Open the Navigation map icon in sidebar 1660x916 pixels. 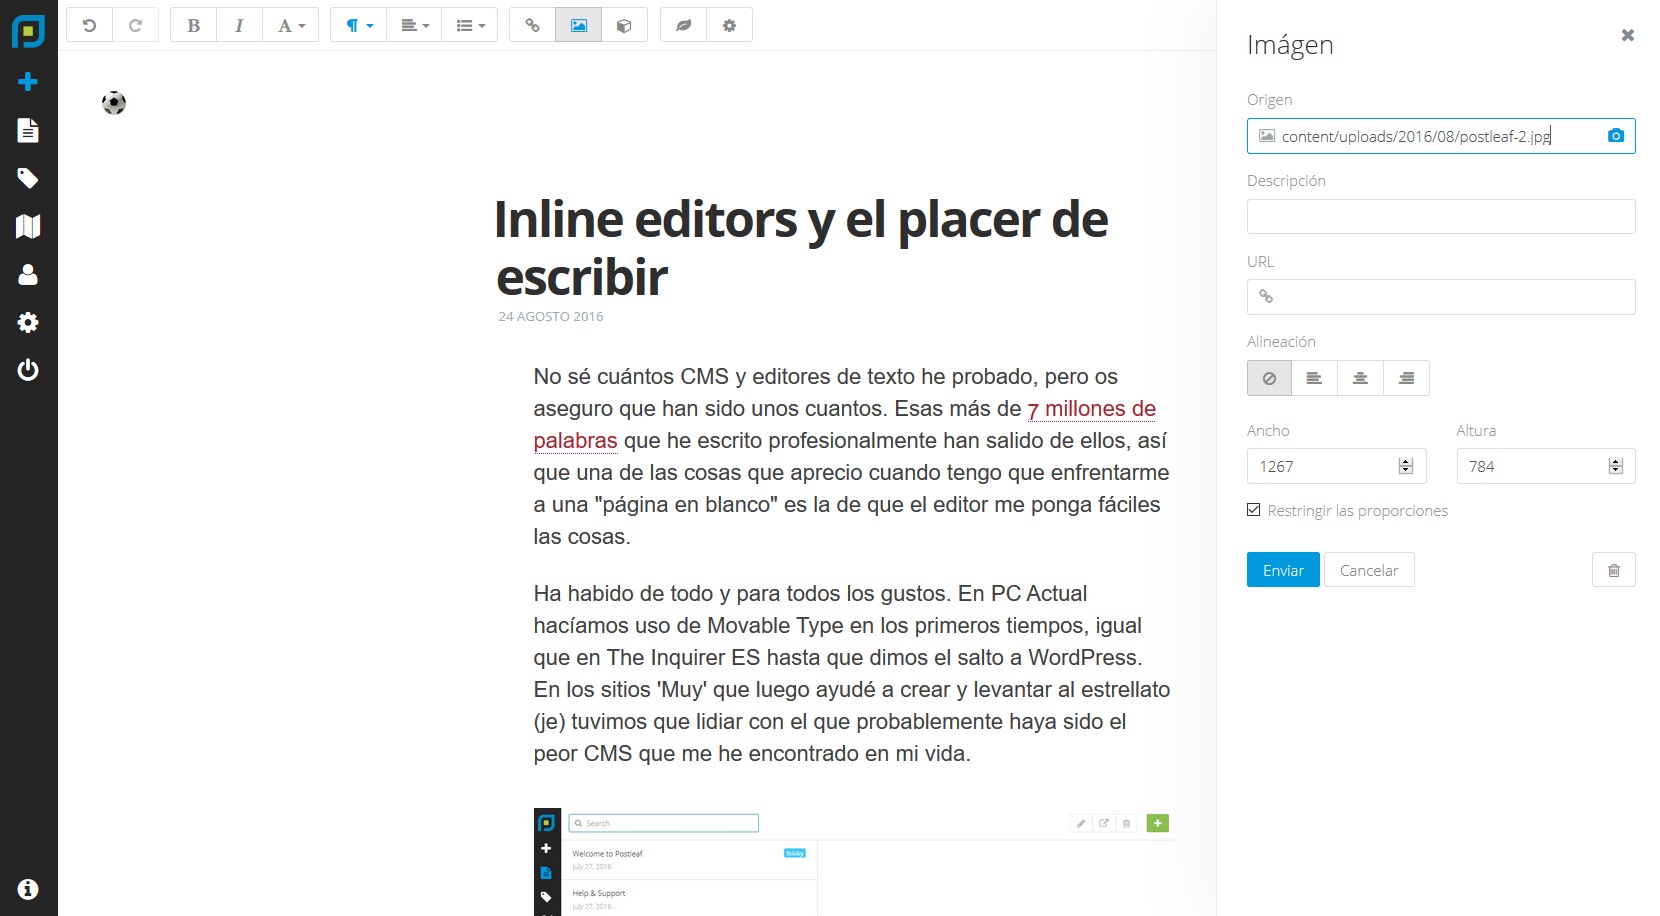[28, 226]
